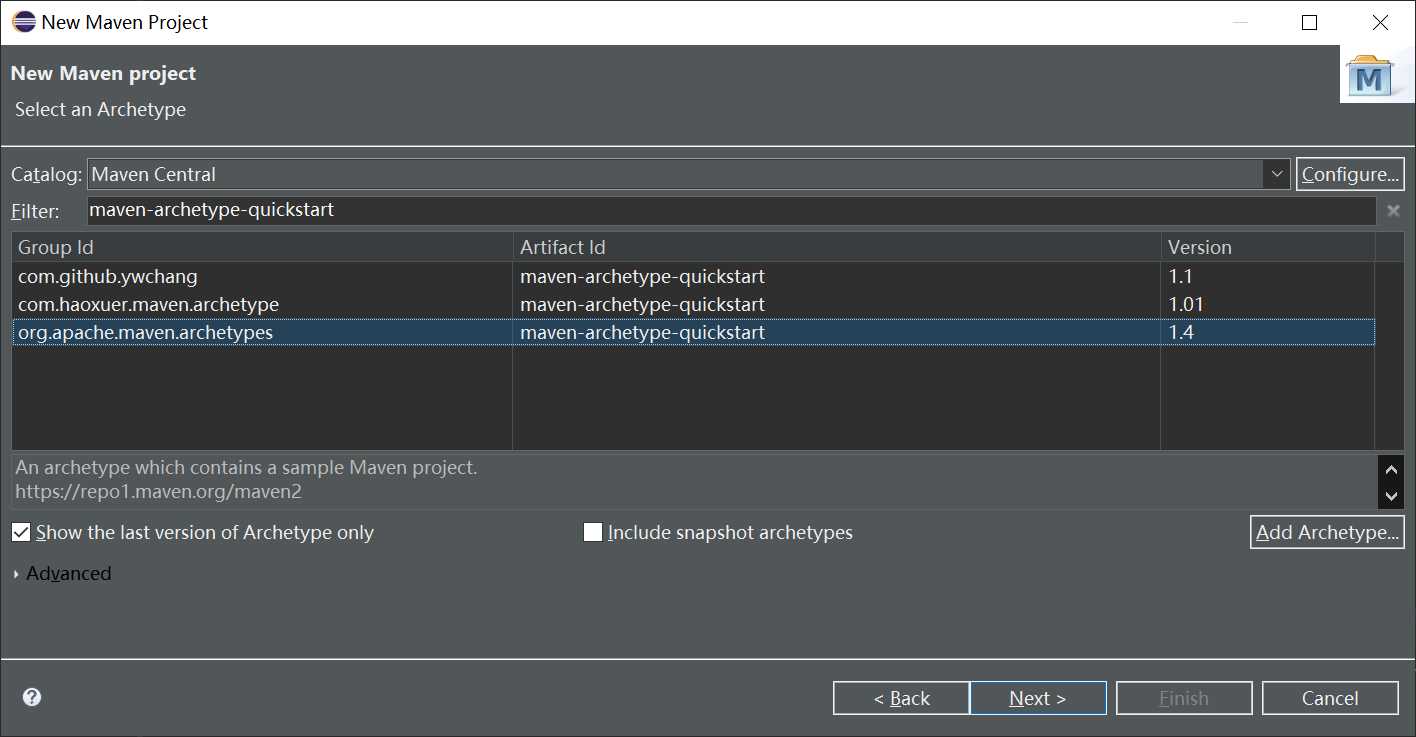Click into the Filter text field

click(731, 211)
